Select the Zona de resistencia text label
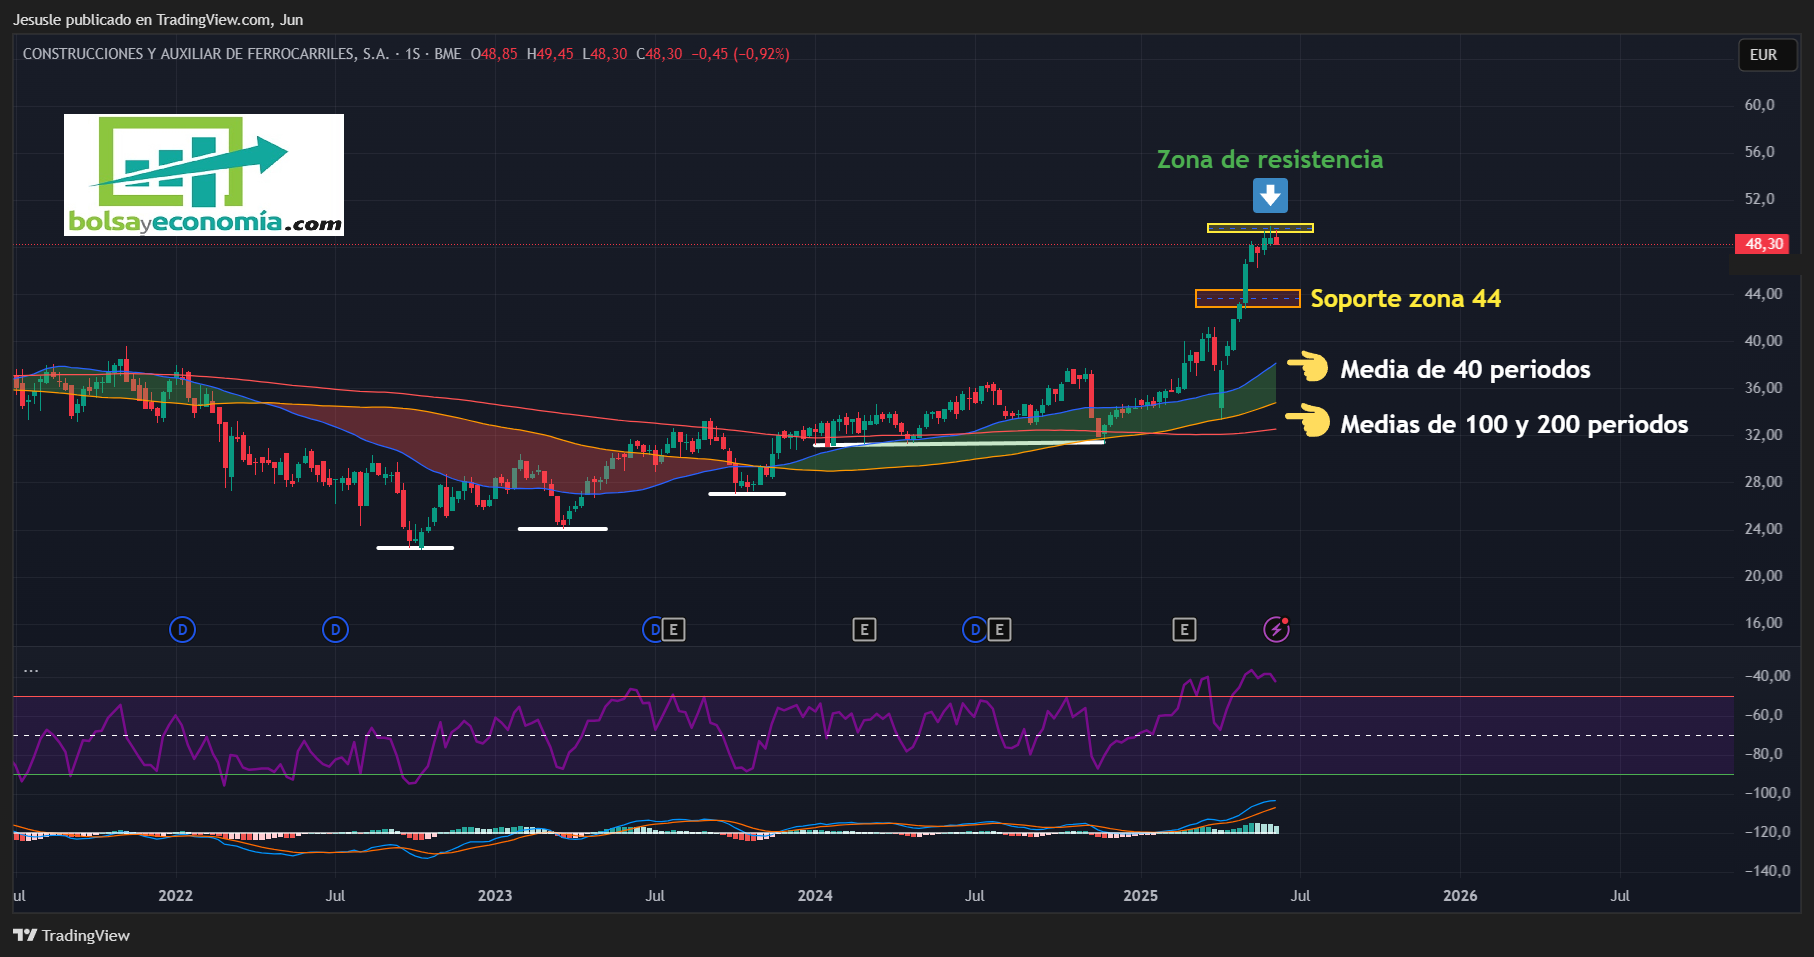Screen dimensions: 1814x957 (1270, 159)
